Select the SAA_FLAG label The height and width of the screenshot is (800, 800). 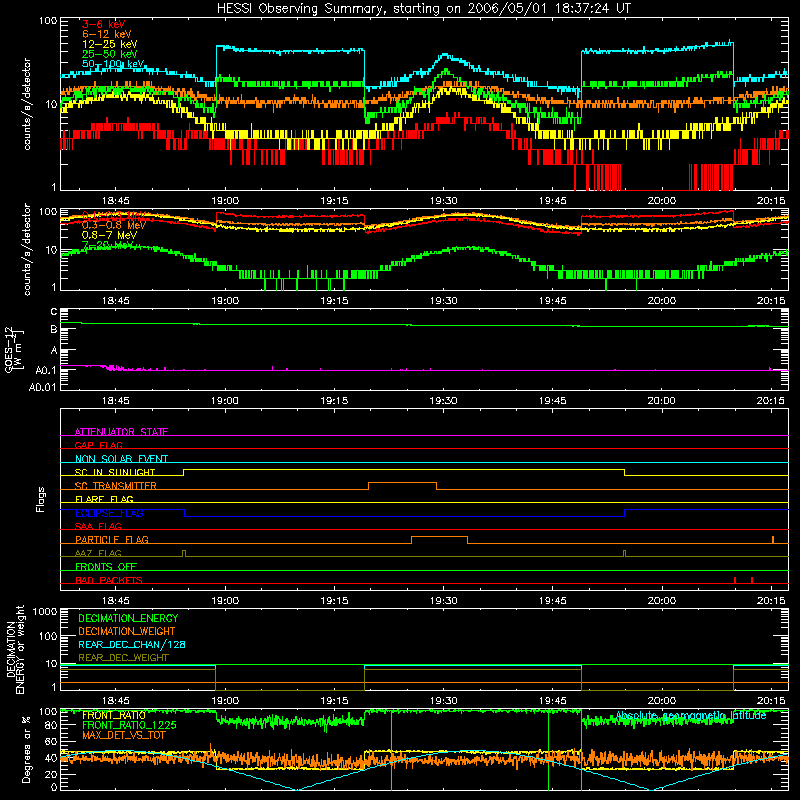click(x=98, y=526)
